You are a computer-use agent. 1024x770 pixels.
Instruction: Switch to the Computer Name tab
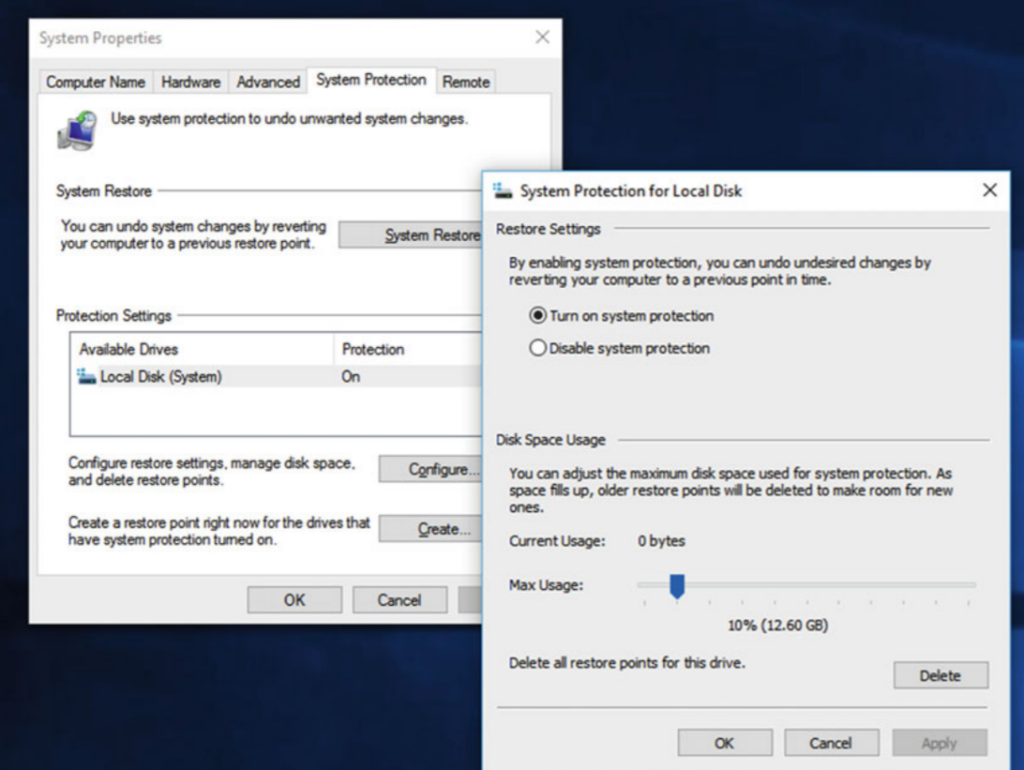(x=96, y=82)
